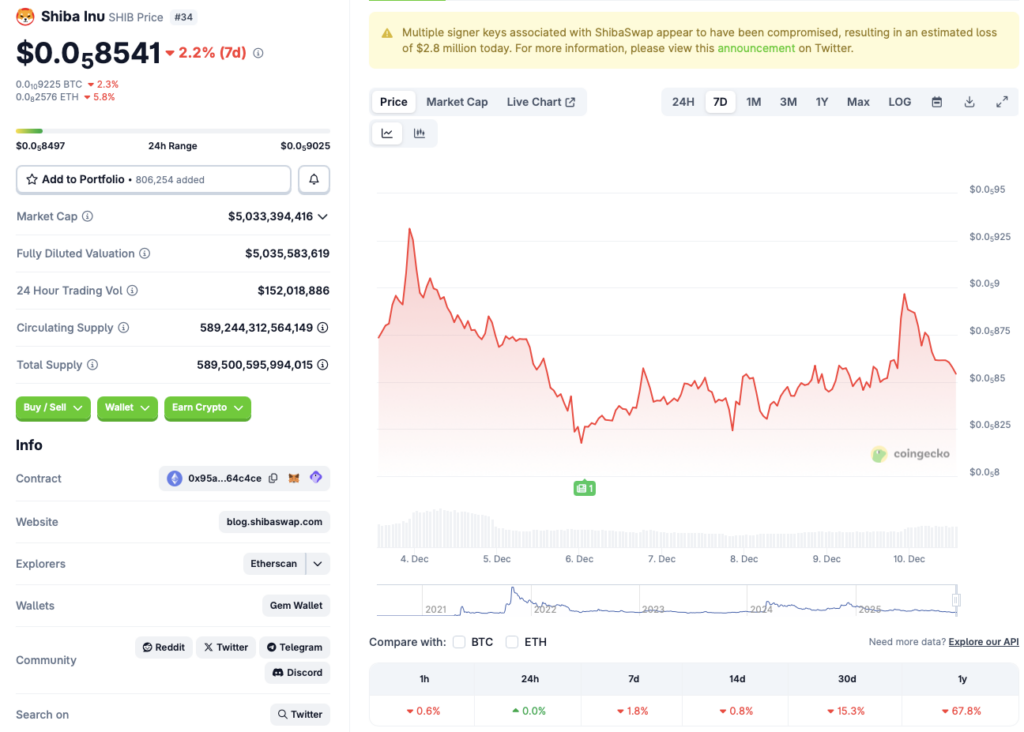Expand the chart to fullscreen
This screenshot has width=1024, height=732.
point(1002,101)
